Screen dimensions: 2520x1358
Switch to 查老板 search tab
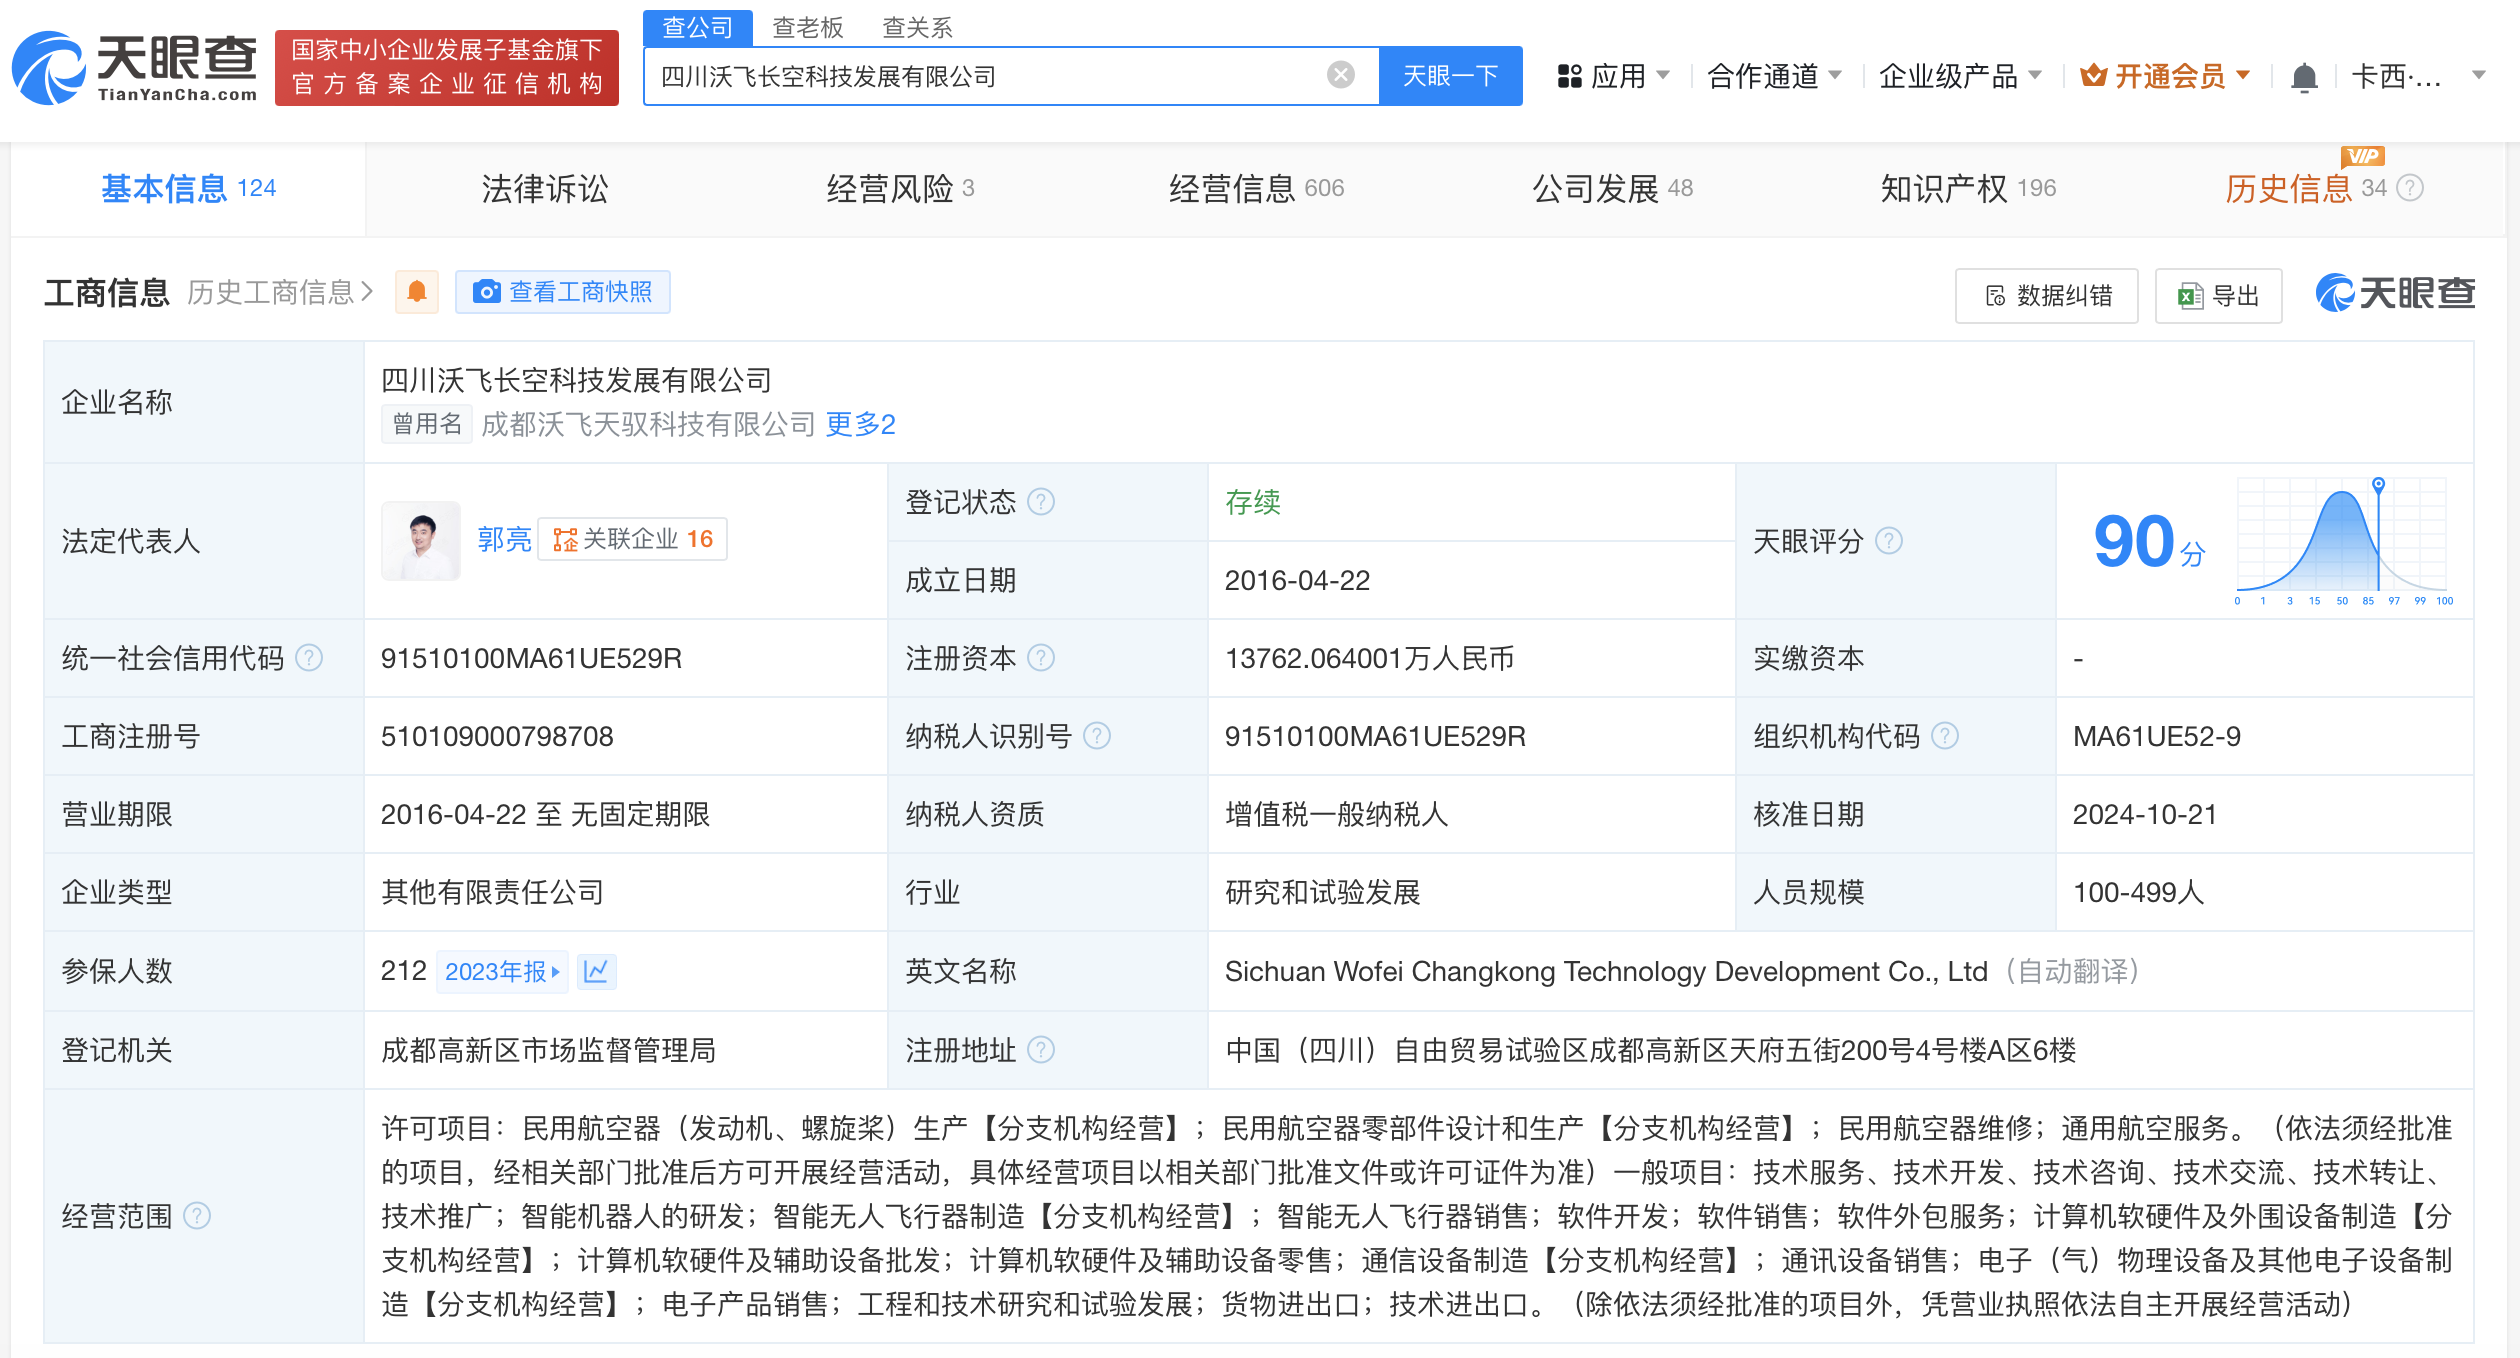807,27
